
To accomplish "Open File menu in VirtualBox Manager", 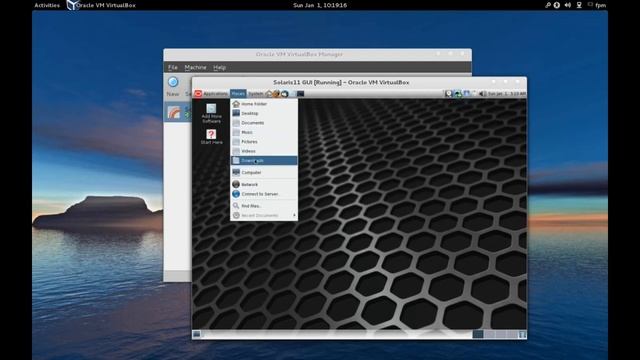I will click(173, 67).
